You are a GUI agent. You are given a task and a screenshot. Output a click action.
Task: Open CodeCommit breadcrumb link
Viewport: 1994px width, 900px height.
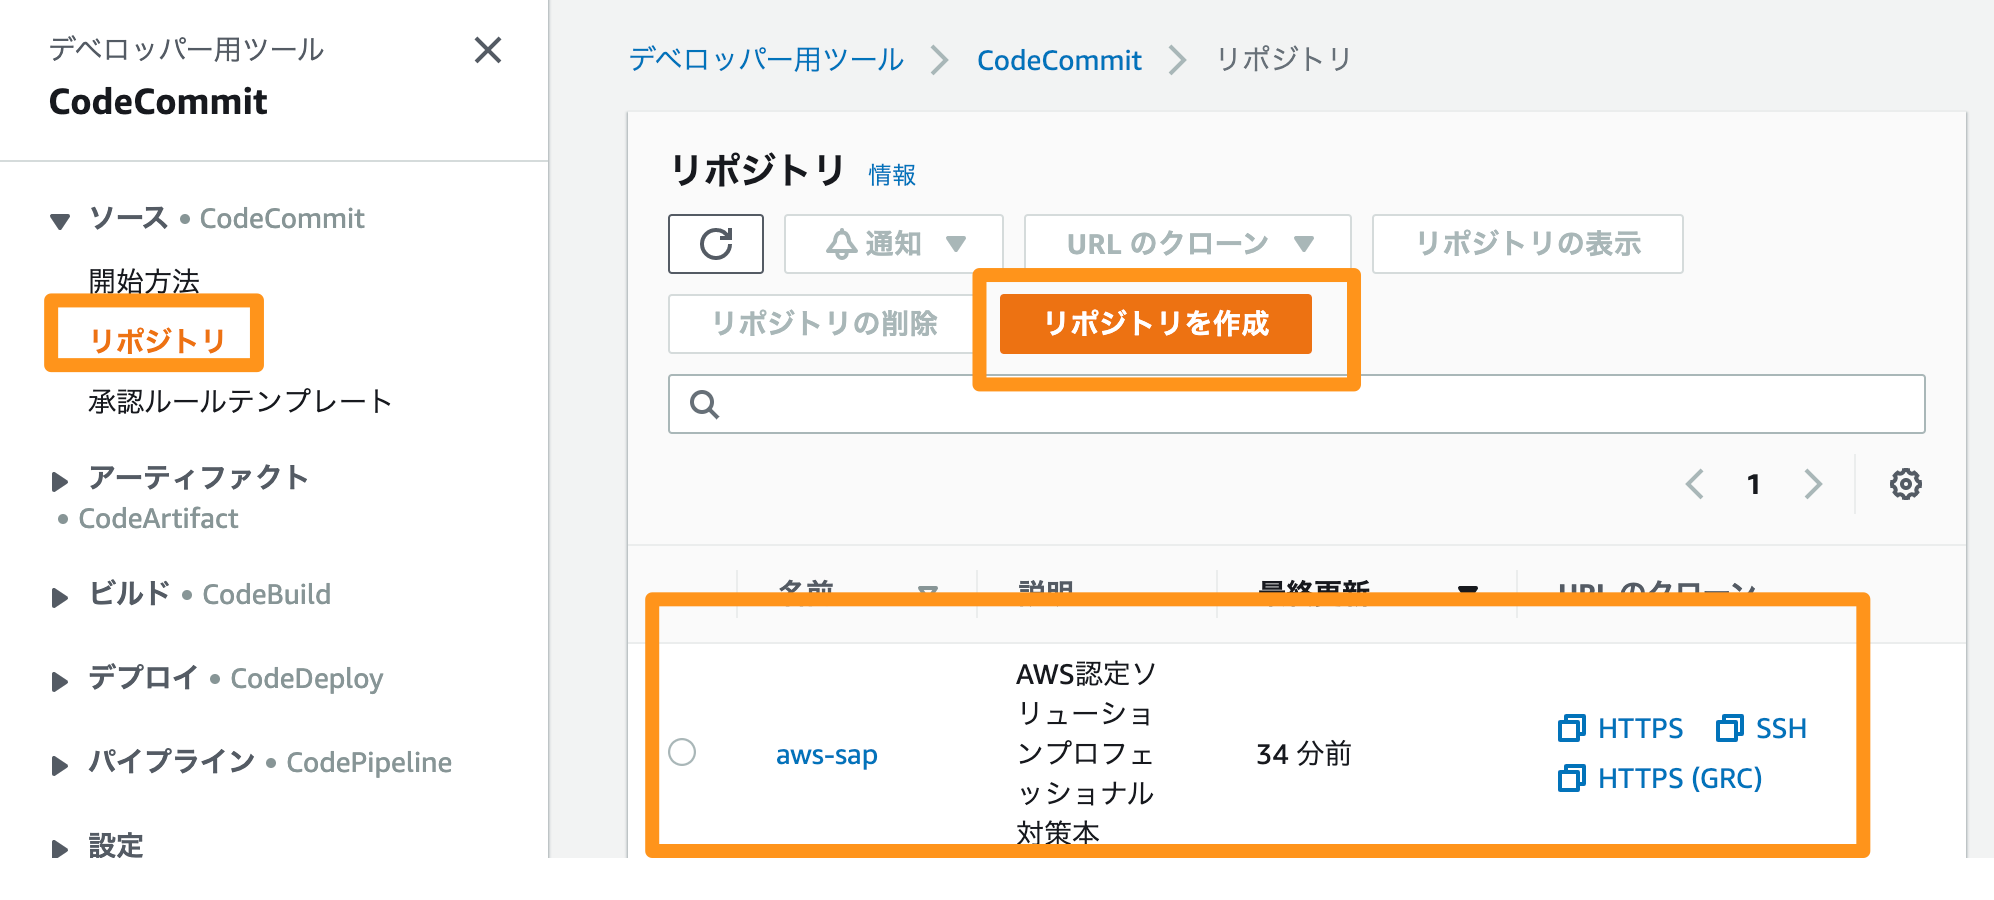(x=1059, y=60)
